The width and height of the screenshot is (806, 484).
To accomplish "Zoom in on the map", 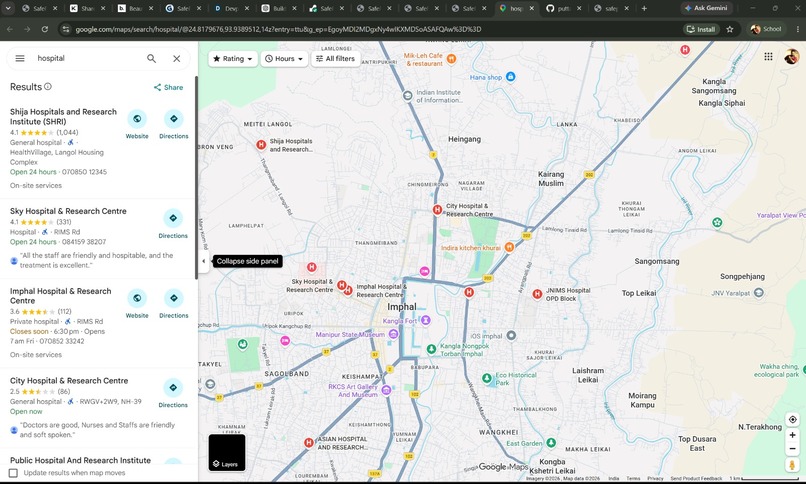I will tap(792, 435).
